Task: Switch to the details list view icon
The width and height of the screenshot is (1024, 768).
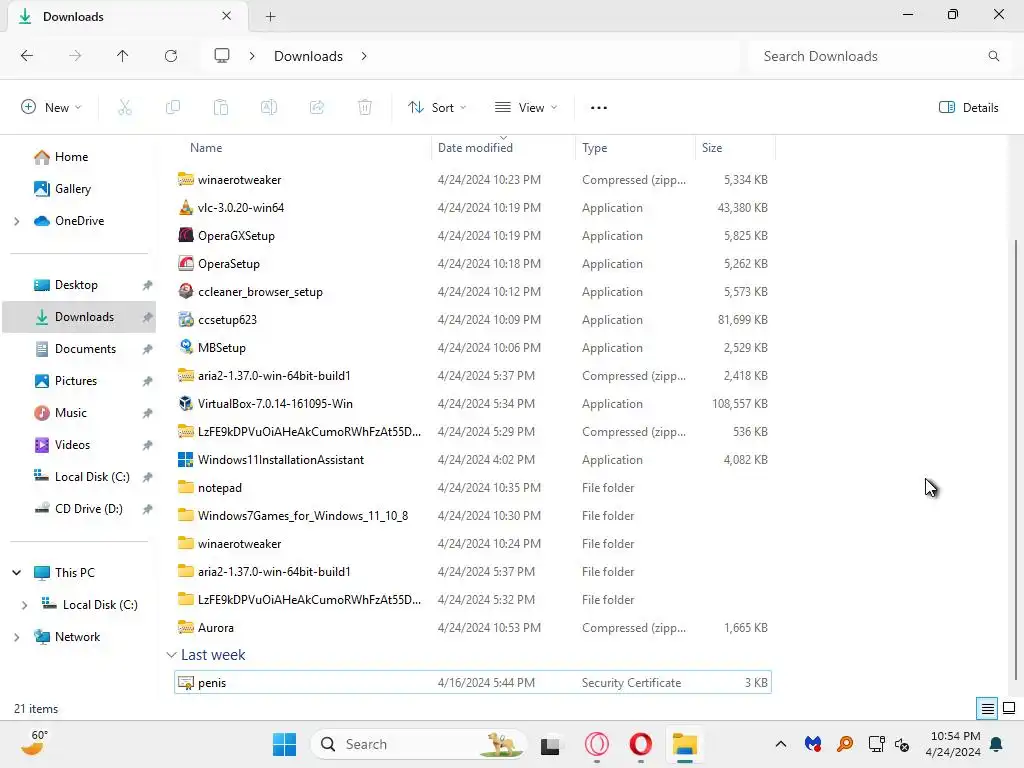Action: 987,709
